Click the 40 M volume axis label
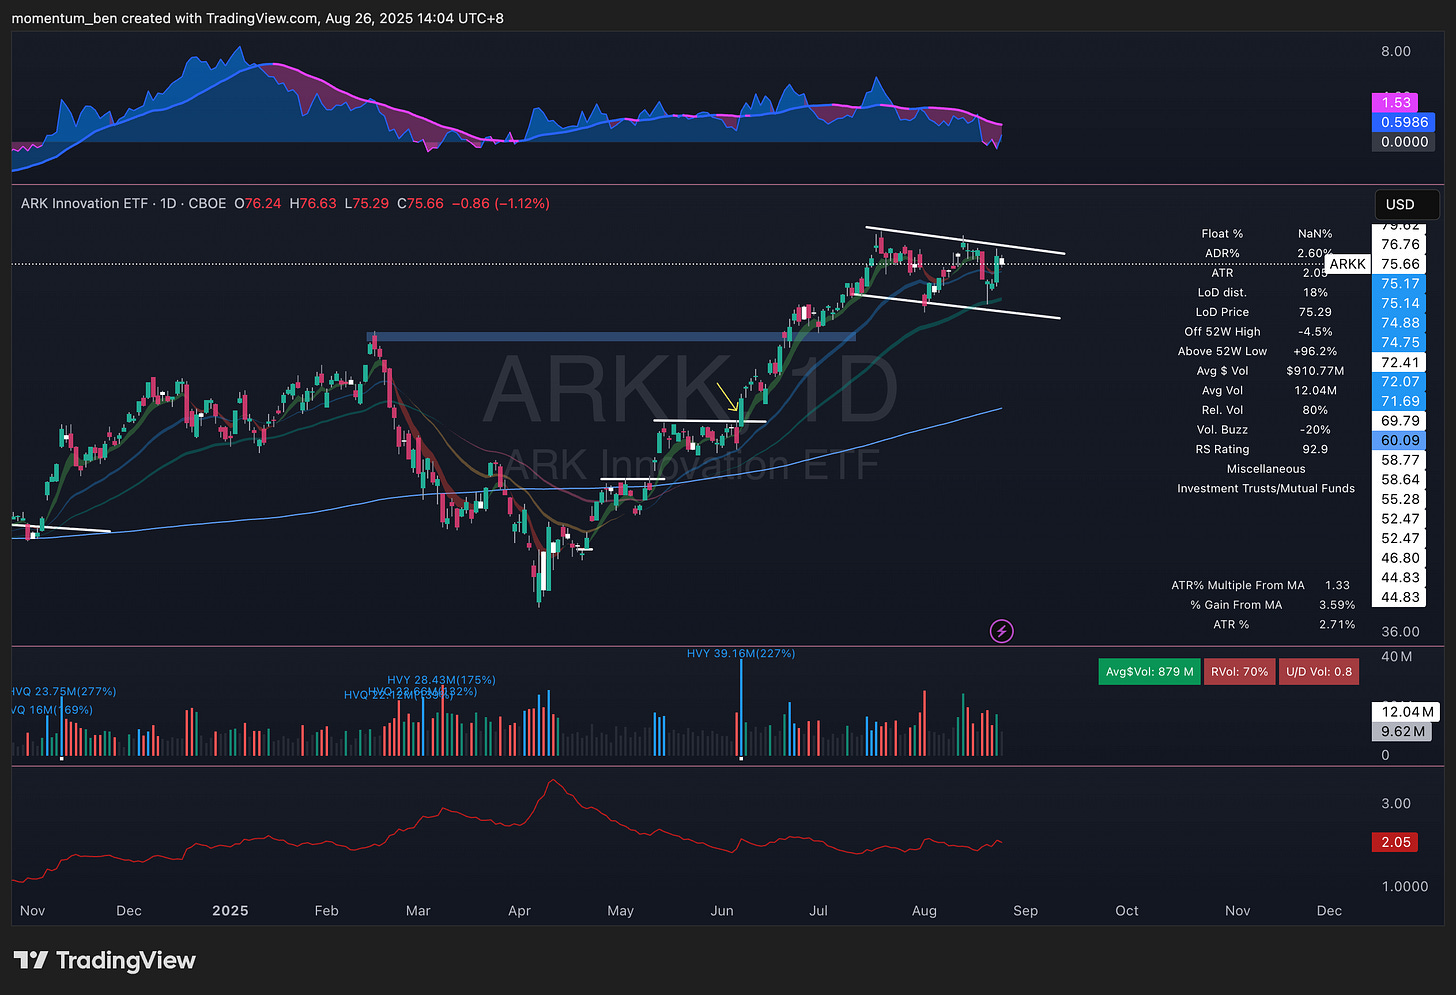Image resolution: width=1456 pixels, height=995 pixels. click(x=1396, y=657)
